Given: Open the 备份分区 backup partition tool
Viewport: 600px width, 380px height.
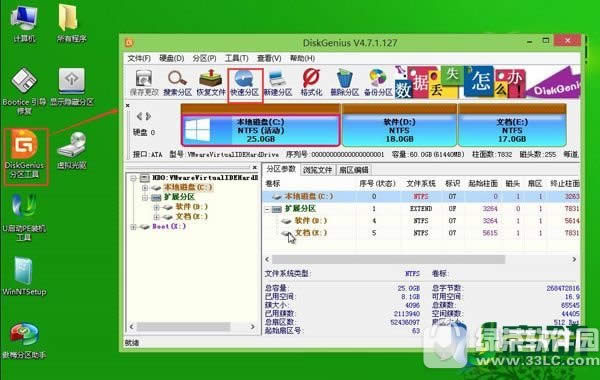Looking at the screenshot, I should click(x=378, y=83).
